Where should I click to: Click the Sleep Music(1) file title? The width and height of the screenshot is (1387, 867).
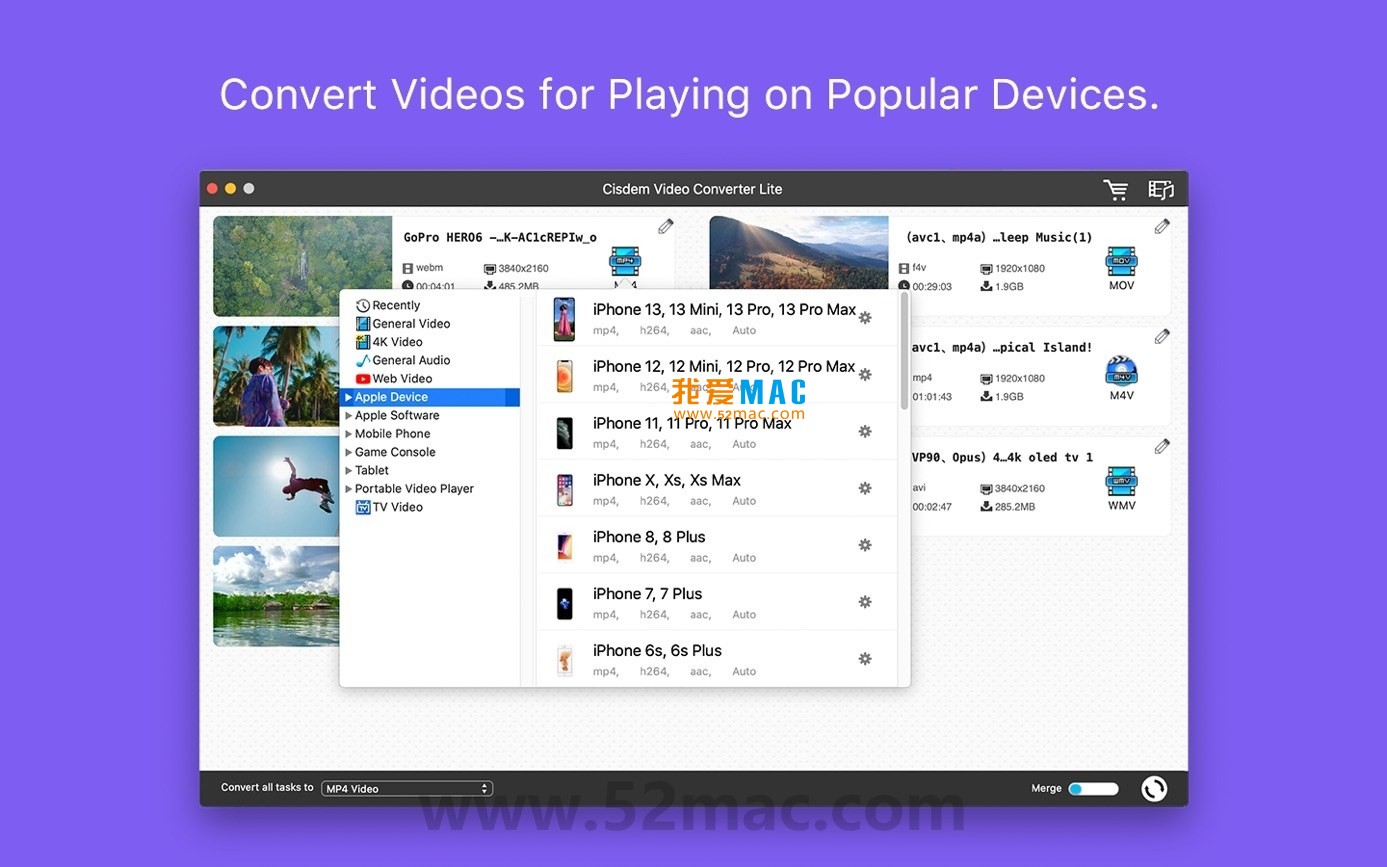[999, 238]
